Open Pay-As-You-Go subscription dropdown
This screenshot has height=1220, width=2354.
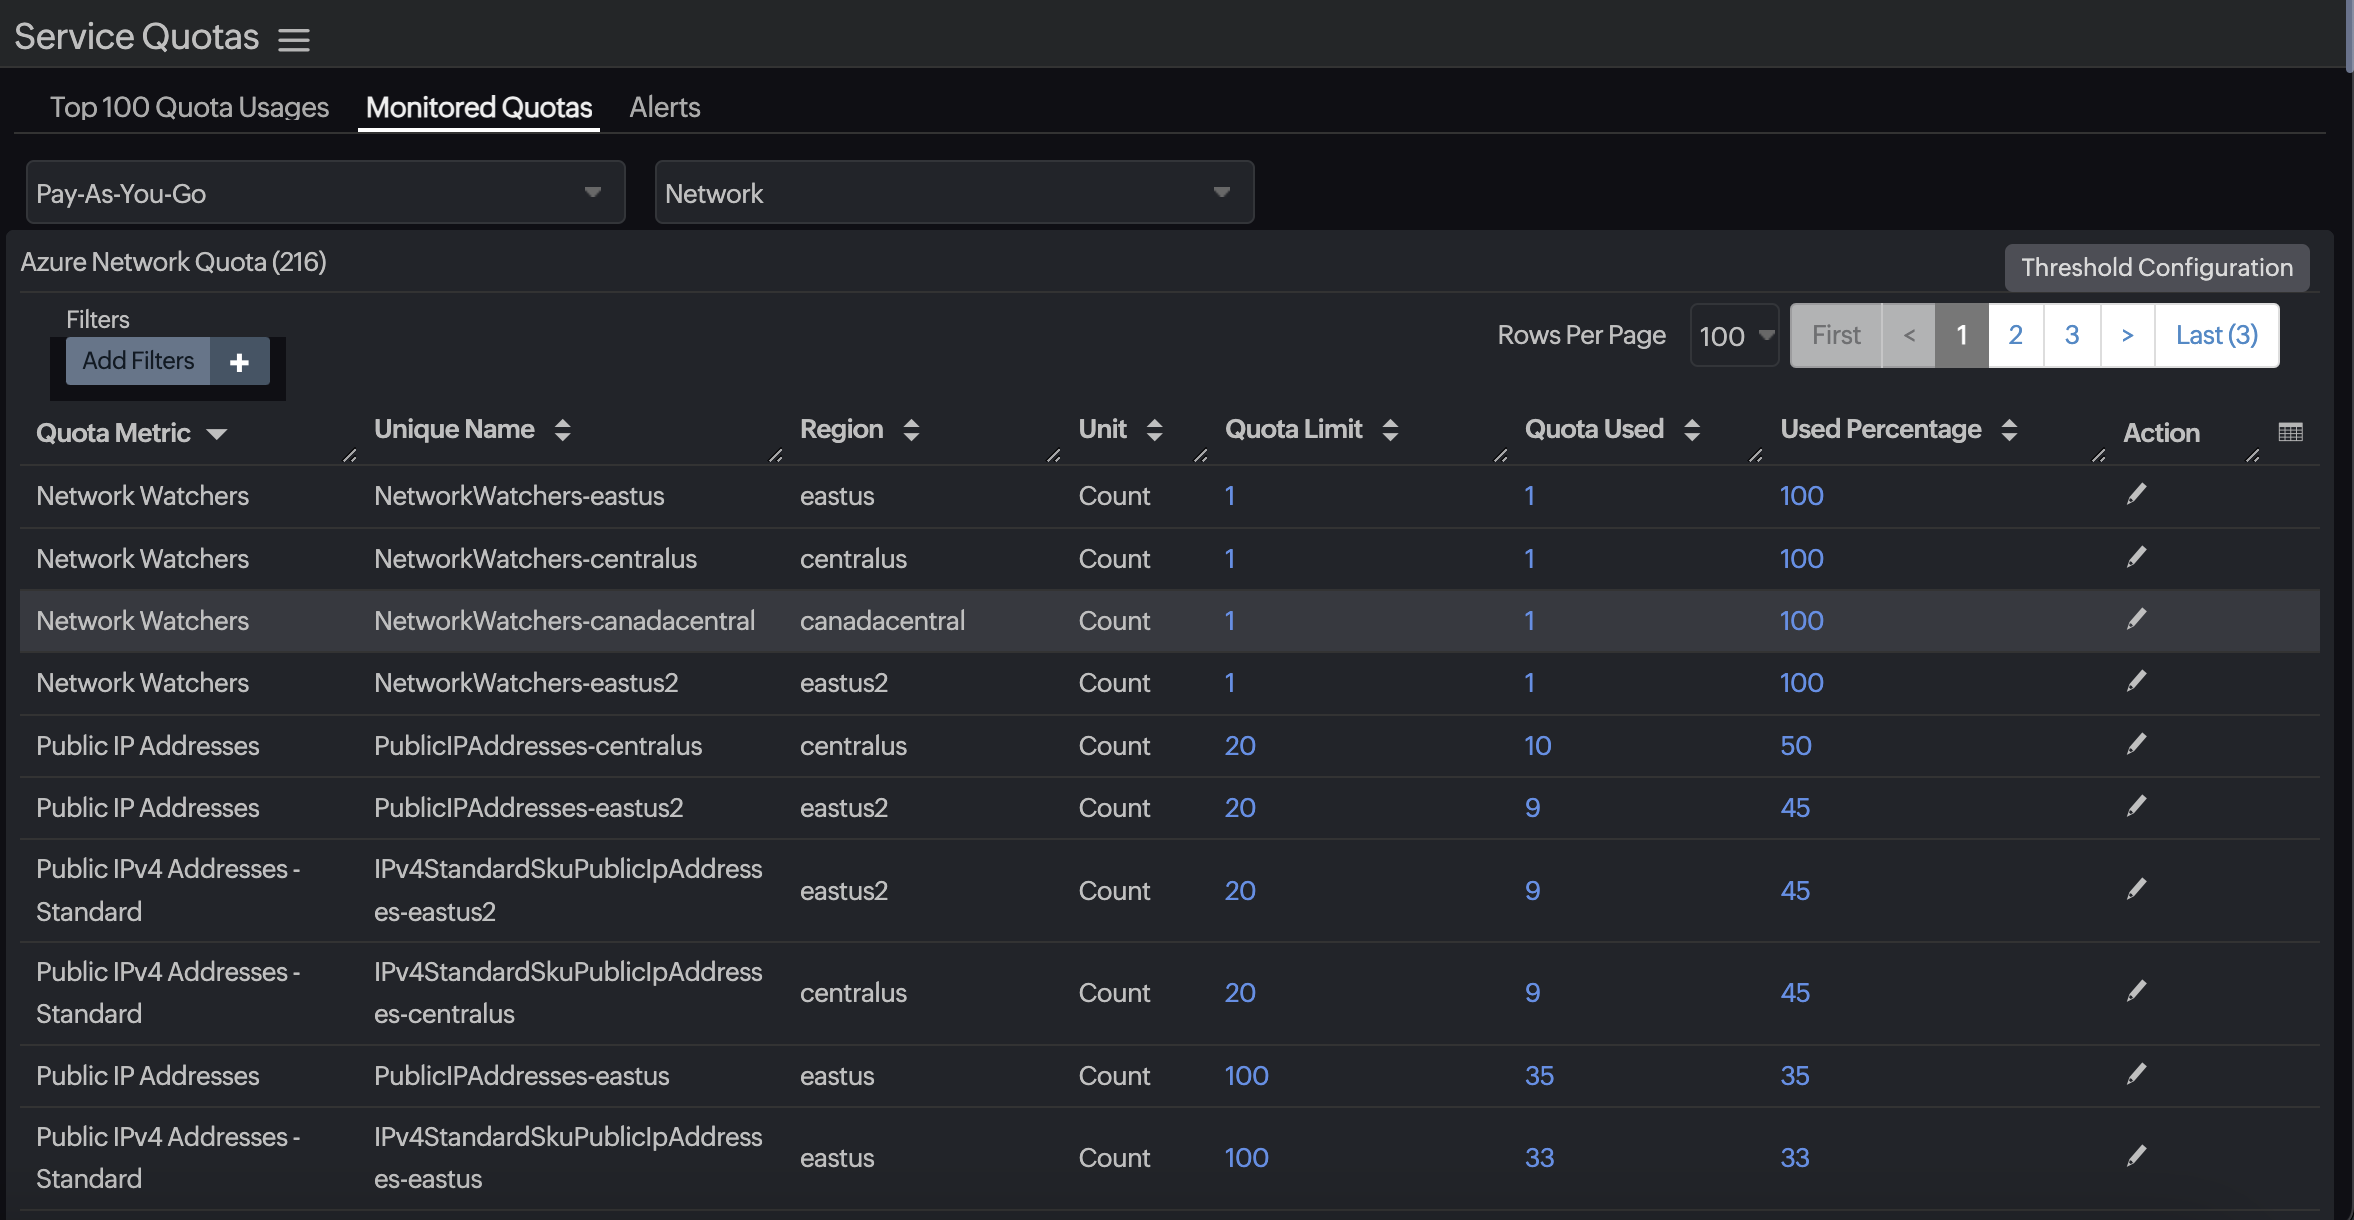tap(325, 193)
